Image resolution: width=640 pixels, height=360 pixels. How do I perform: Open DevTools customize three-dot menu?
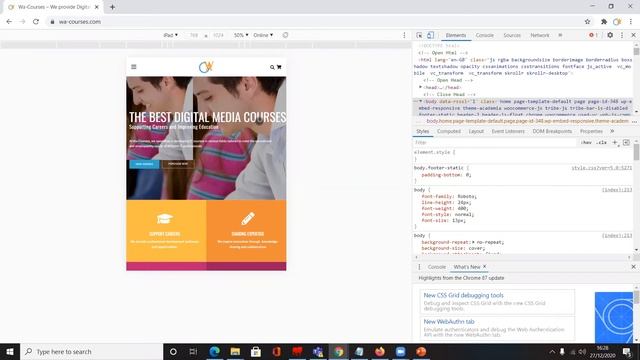click(622, 35)
